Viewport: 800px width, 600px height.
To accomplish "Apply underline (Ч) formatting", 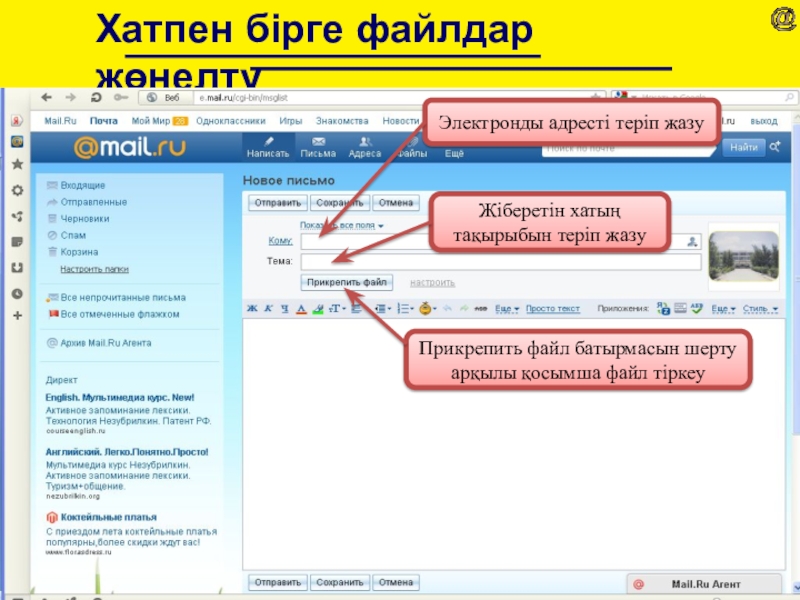I will pos(285,308).
